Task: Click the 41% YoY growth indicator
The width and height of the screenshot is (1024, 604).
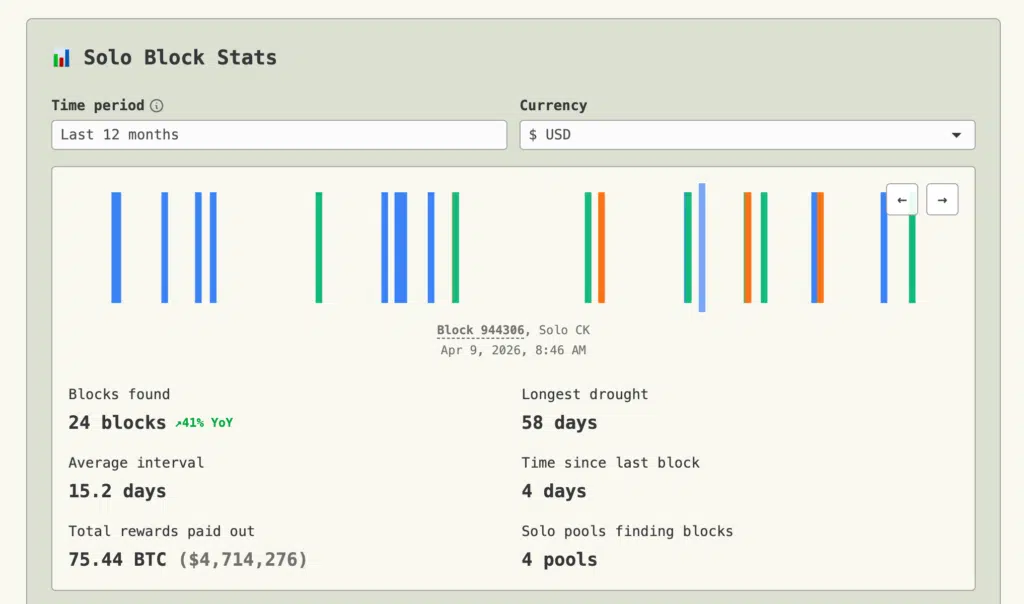Action: pyautogui.click(x=204, y=422)
